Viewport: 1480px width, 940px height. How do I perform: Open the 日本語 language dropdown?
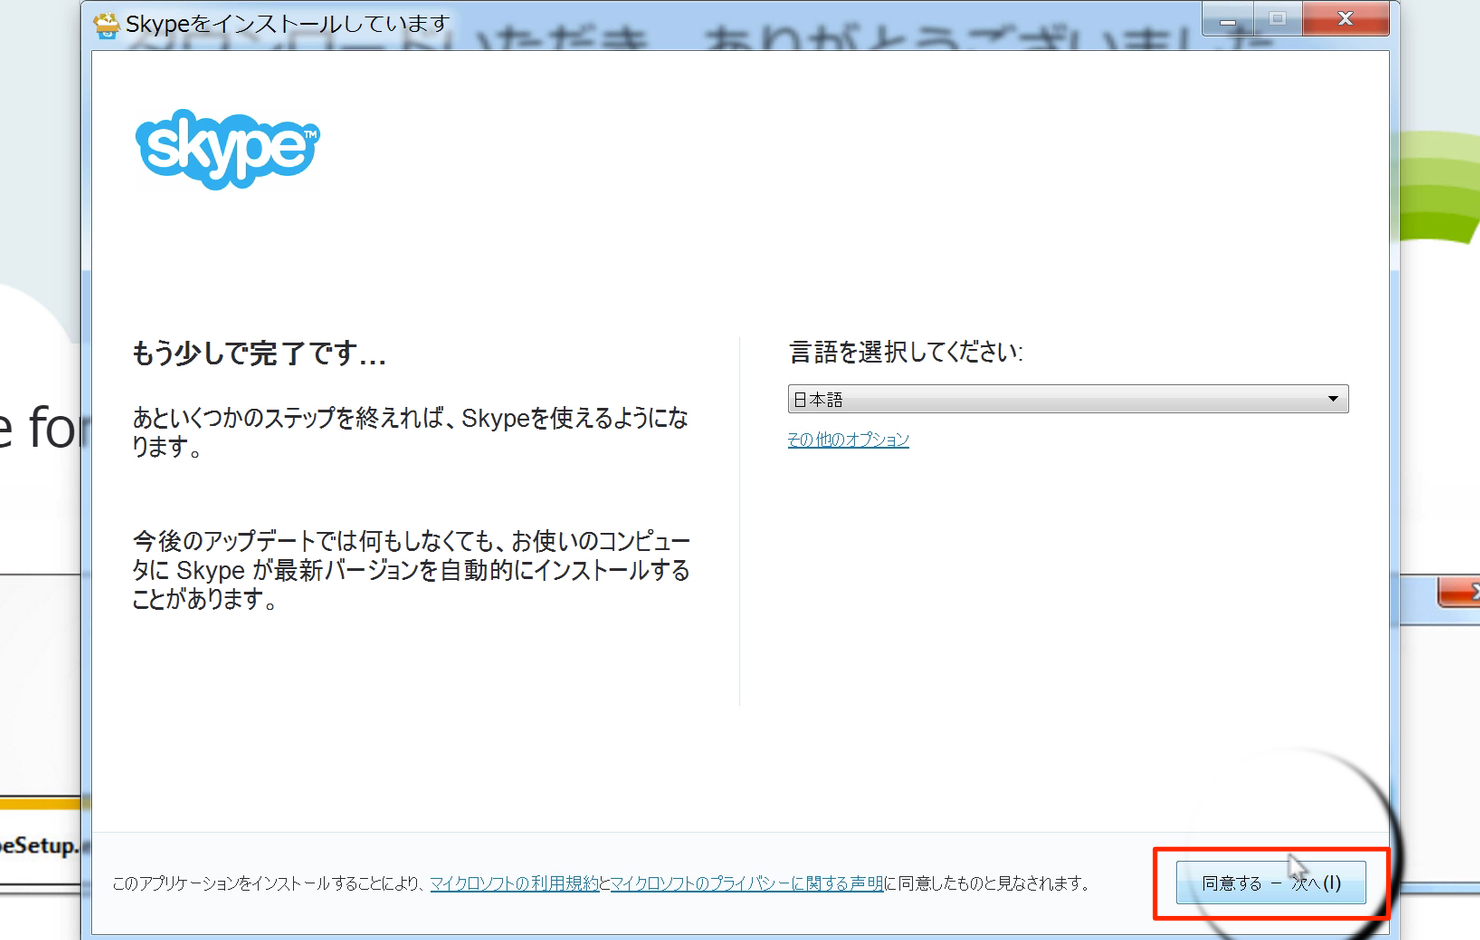(1068, 399)
